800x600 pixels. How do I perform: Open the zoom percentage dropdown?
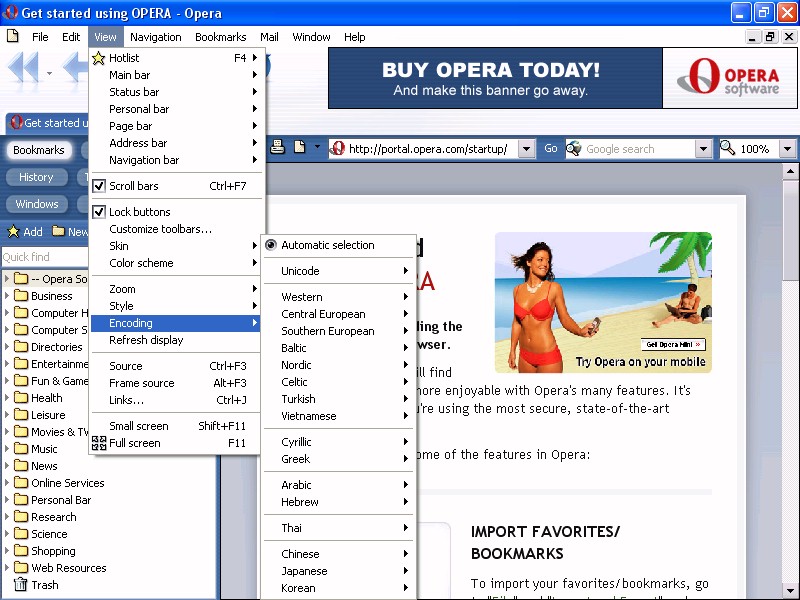(787, 149)
